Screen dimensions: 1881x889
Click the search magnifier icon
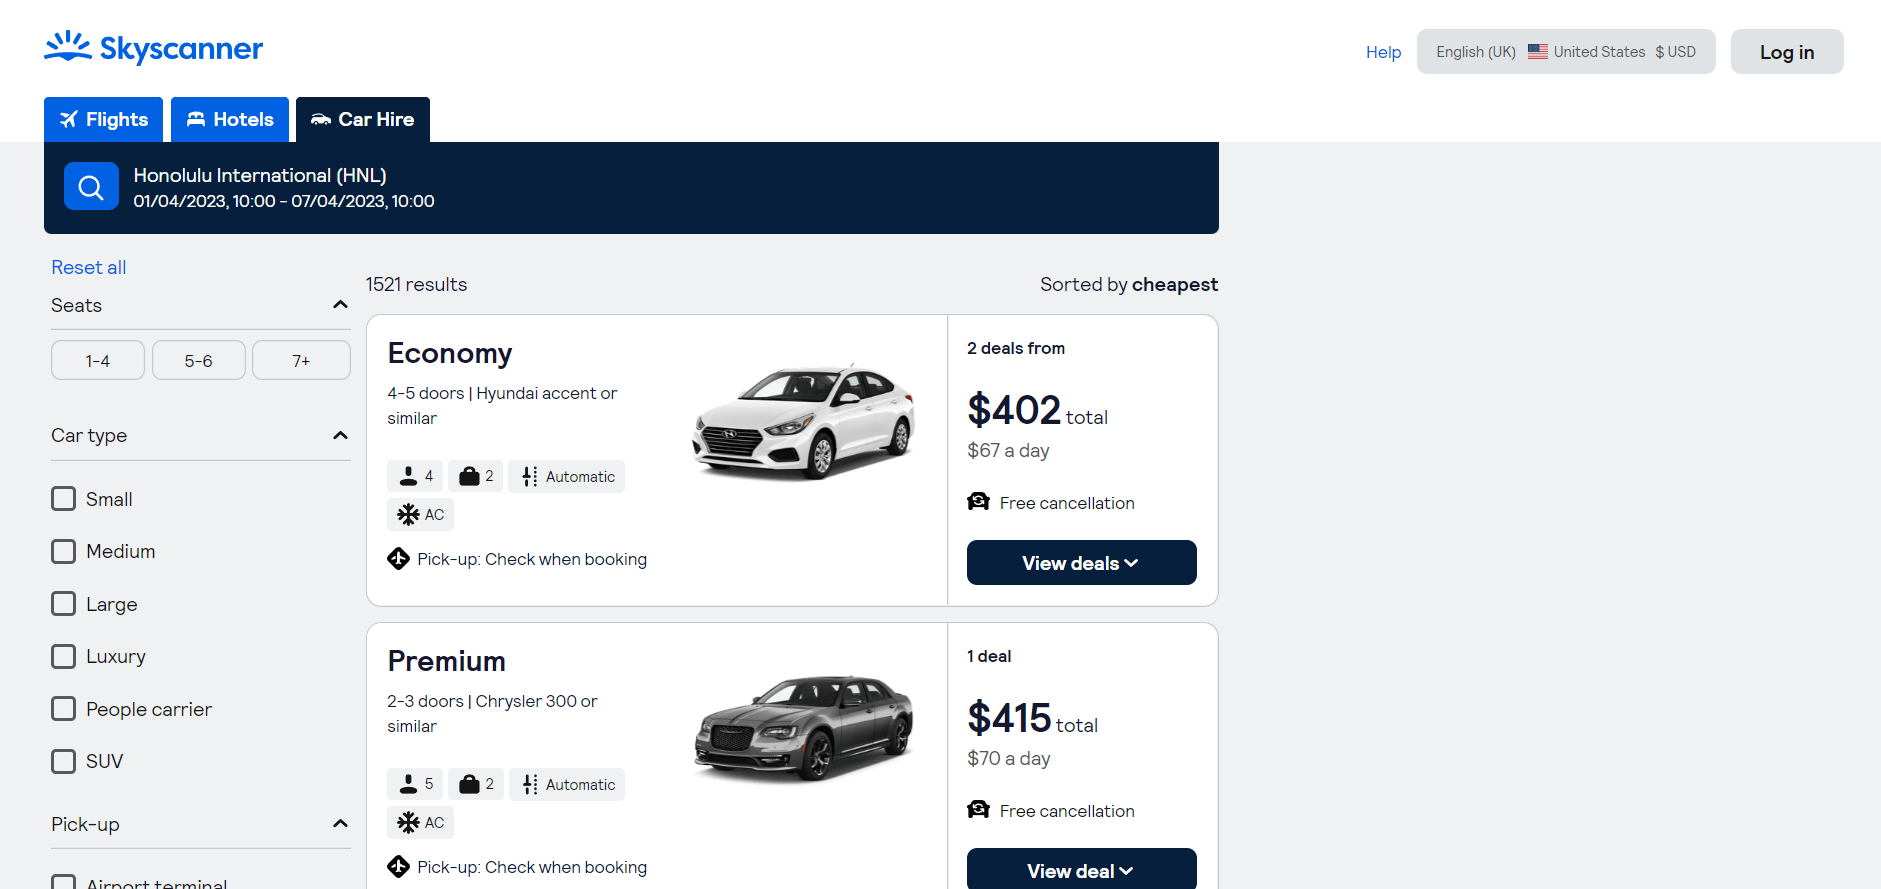tap(90, 186)
